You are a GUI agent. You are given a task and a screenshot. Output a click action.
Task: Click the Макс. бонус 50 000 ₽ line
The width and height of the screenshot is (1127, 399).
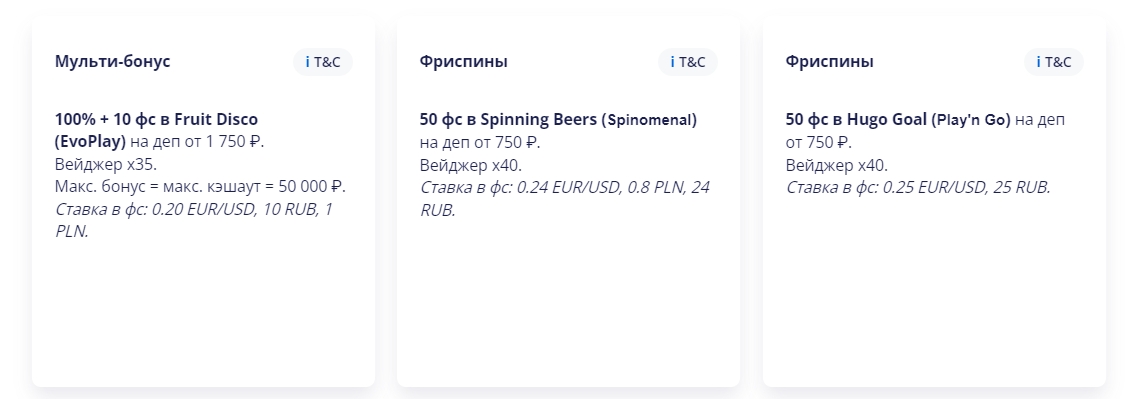point(201,186)
